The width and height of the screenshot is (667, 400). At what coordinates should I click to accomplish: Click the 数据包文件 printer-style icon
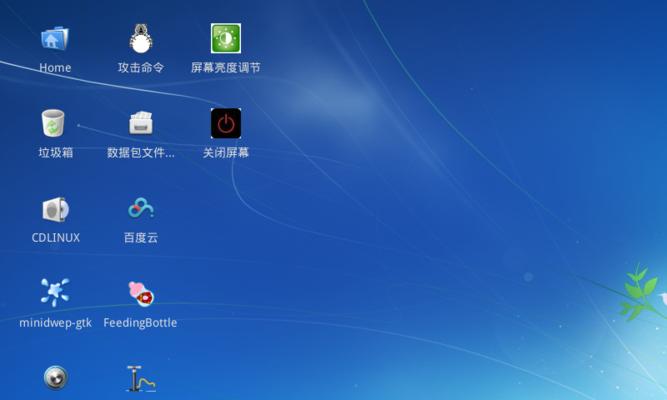140,123
